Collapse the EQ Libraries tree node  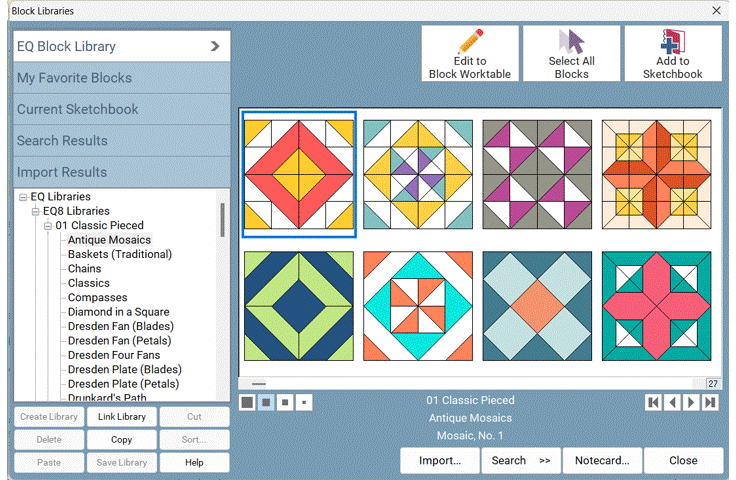point(23,197)
